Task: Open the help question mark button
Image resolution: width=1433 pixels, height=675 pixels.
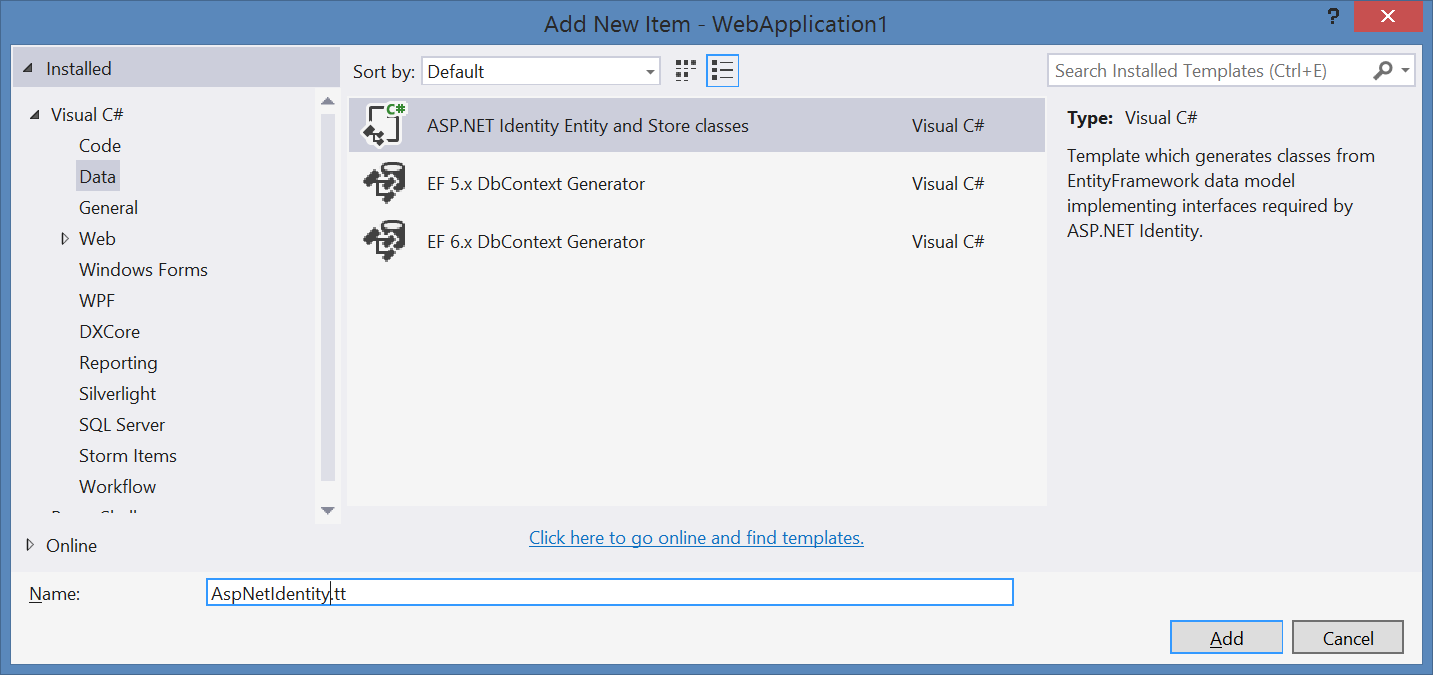Action: coord(1333,16)
